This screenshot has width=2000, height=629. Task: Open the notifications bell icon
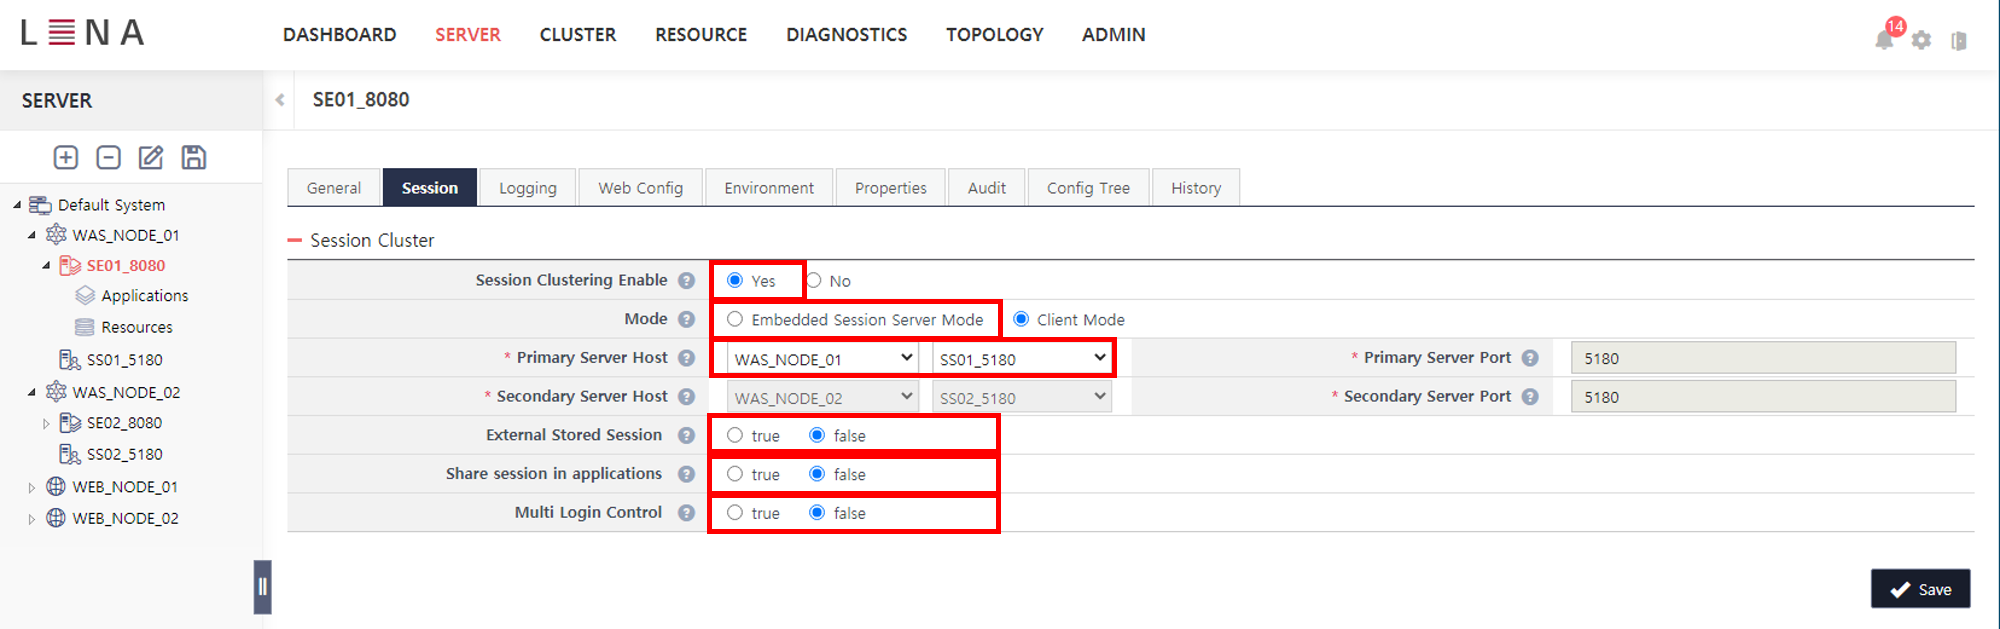1884,39
